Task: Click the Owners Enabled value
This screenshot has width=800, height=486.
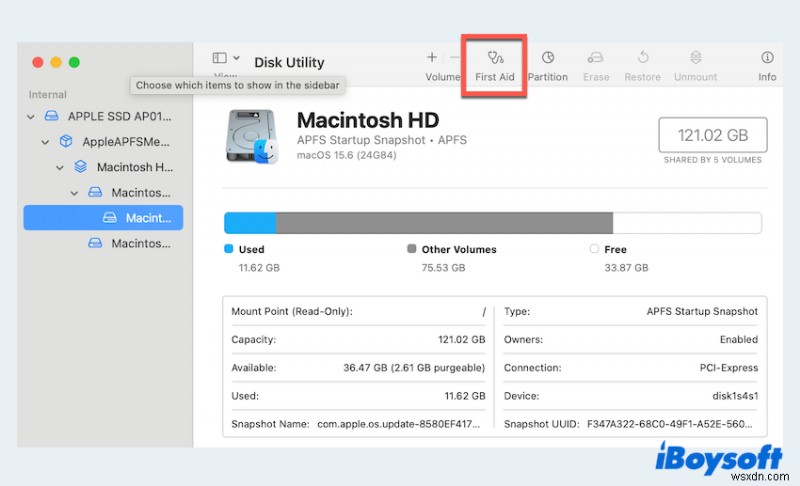Action: (739, 340)
